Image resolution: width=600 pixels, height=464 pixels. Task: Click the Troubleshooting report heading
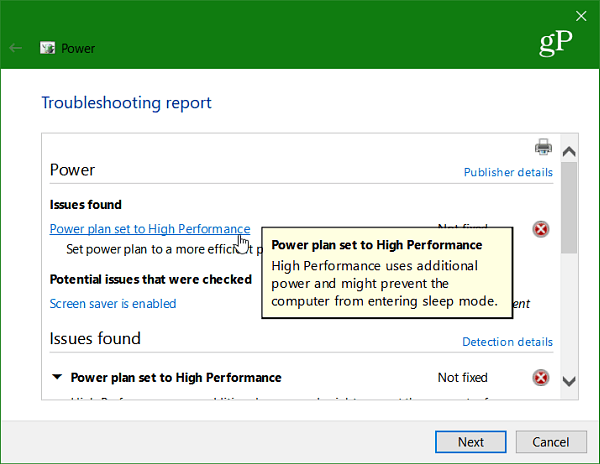tap(126, 103)
